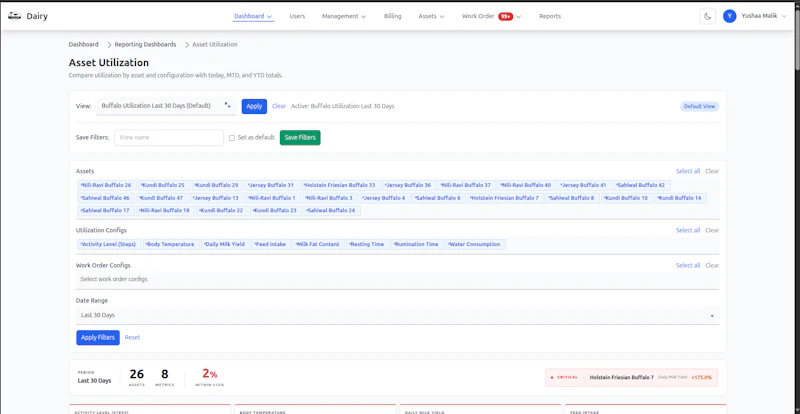Focus the View name input field
Viewport: 800px width, 414px height.
pyautogui.click(x=169, y=137)
